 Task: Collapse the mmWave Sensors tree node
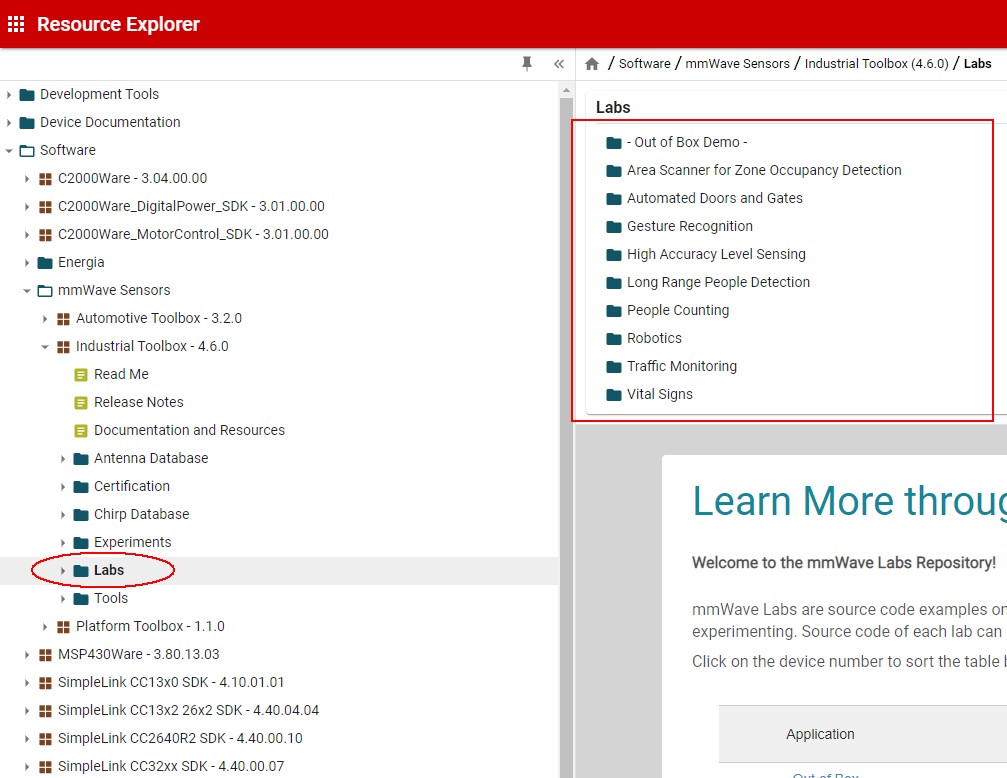point(27,291)
